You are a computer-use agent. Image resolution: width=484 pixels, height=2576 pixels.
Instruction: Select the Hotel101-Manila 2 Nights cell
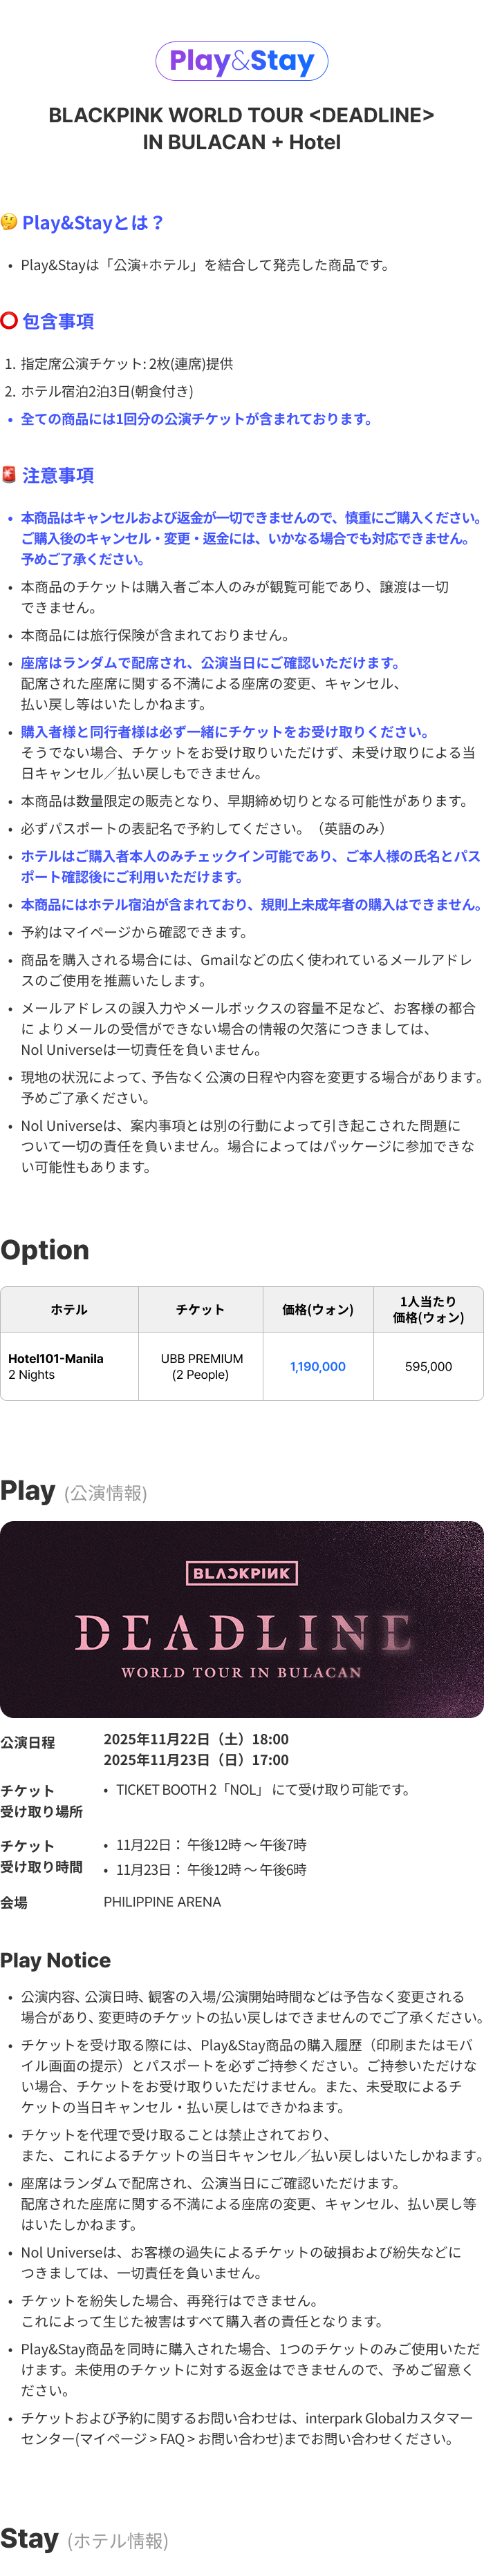click(69, 1366)
